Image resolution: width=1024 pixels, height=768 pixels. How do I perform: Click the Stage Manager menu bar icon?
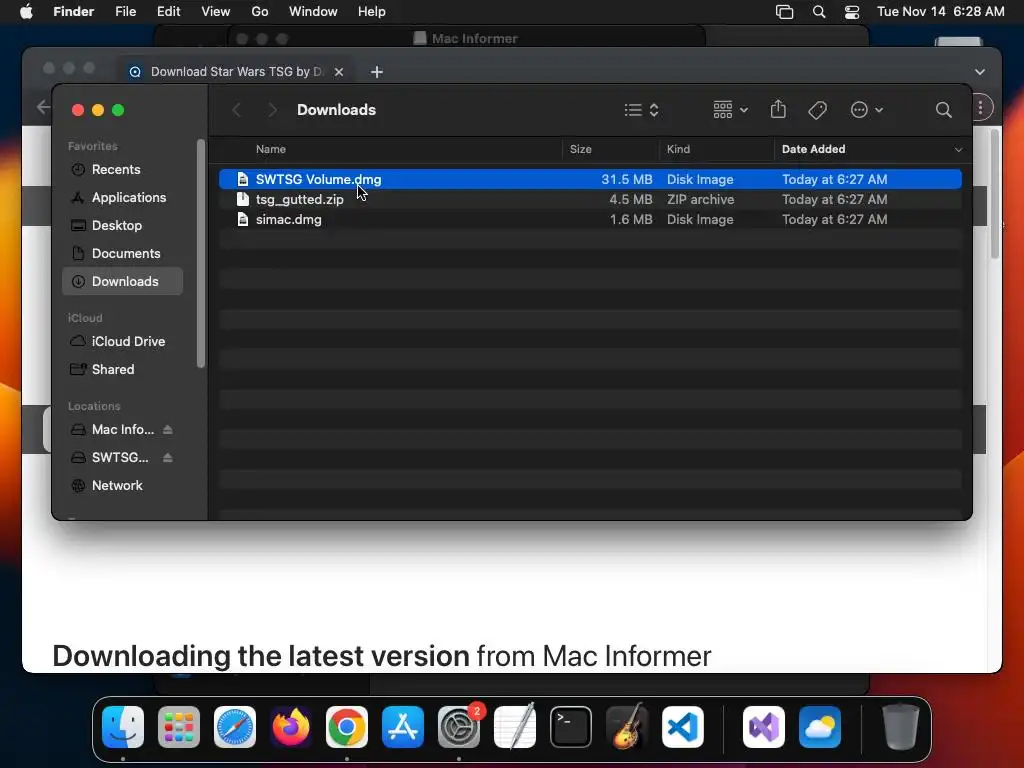(x=784, y=12)
